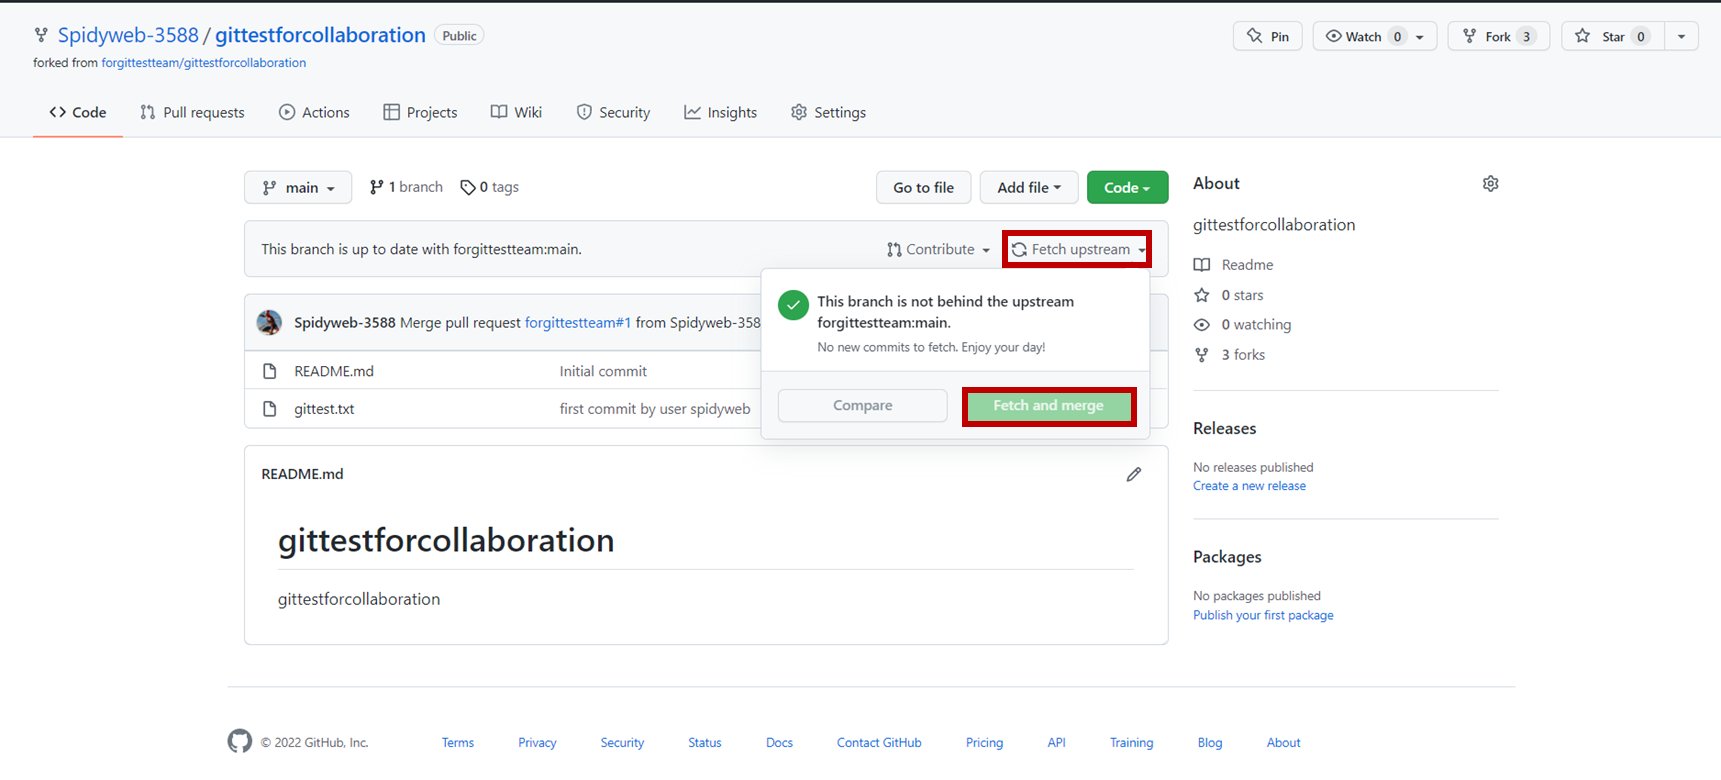This screenshot has width=1721, height=780.
Task: Click the Readme link in About
Action: 1247,265
